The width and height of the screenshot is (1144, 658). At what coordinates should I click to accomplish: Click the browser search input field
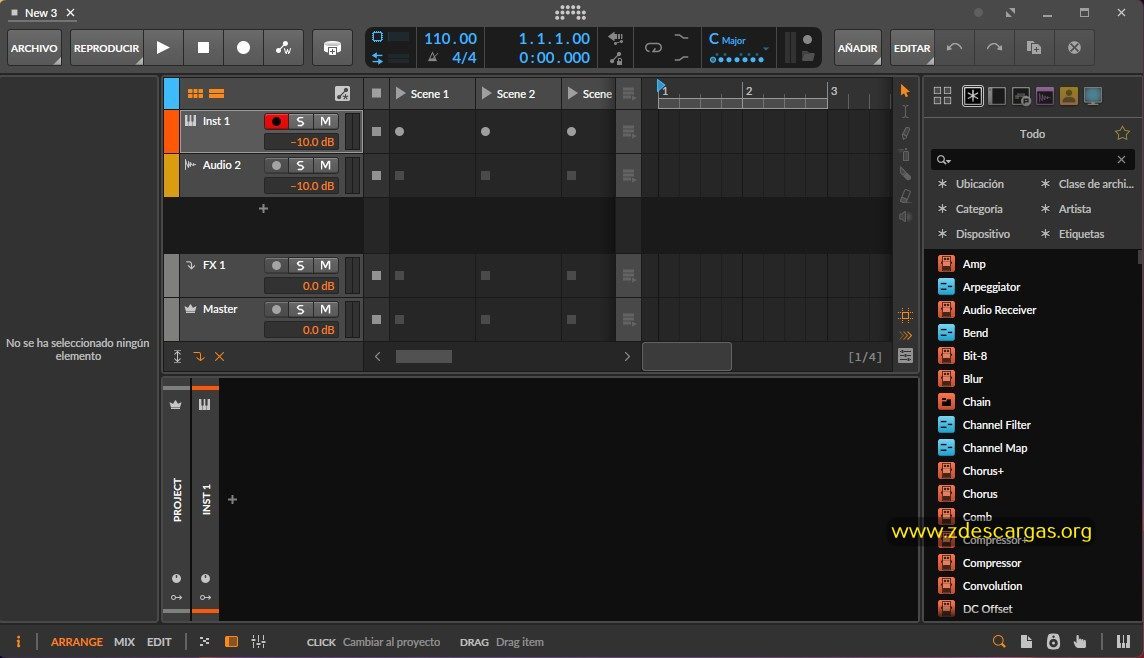(x=1032, y=160)
